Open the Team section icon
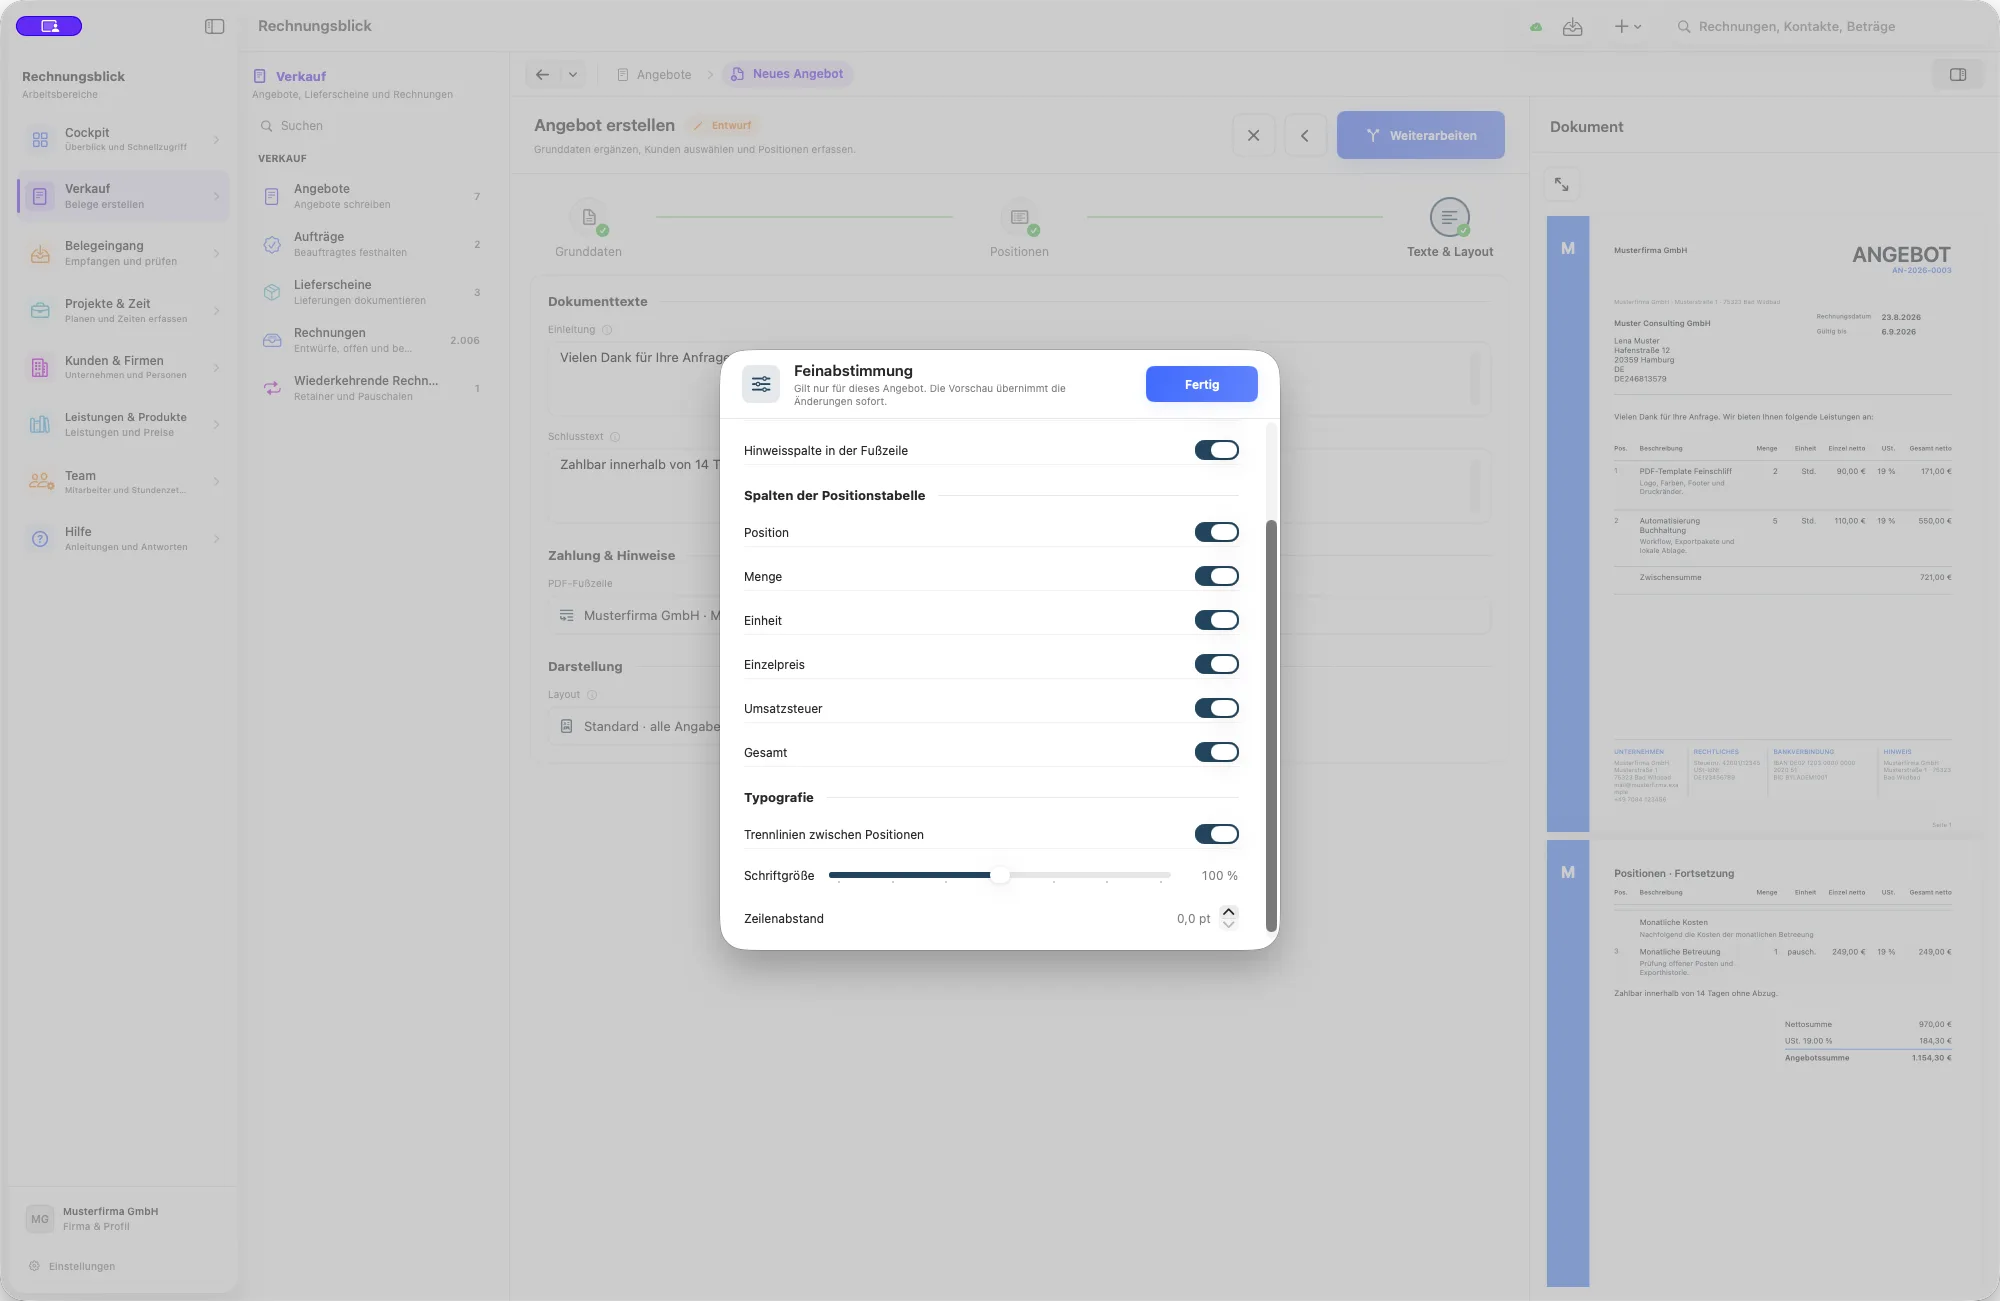2000x1301 pixels. pyautogui.click(x=41, y=482)
